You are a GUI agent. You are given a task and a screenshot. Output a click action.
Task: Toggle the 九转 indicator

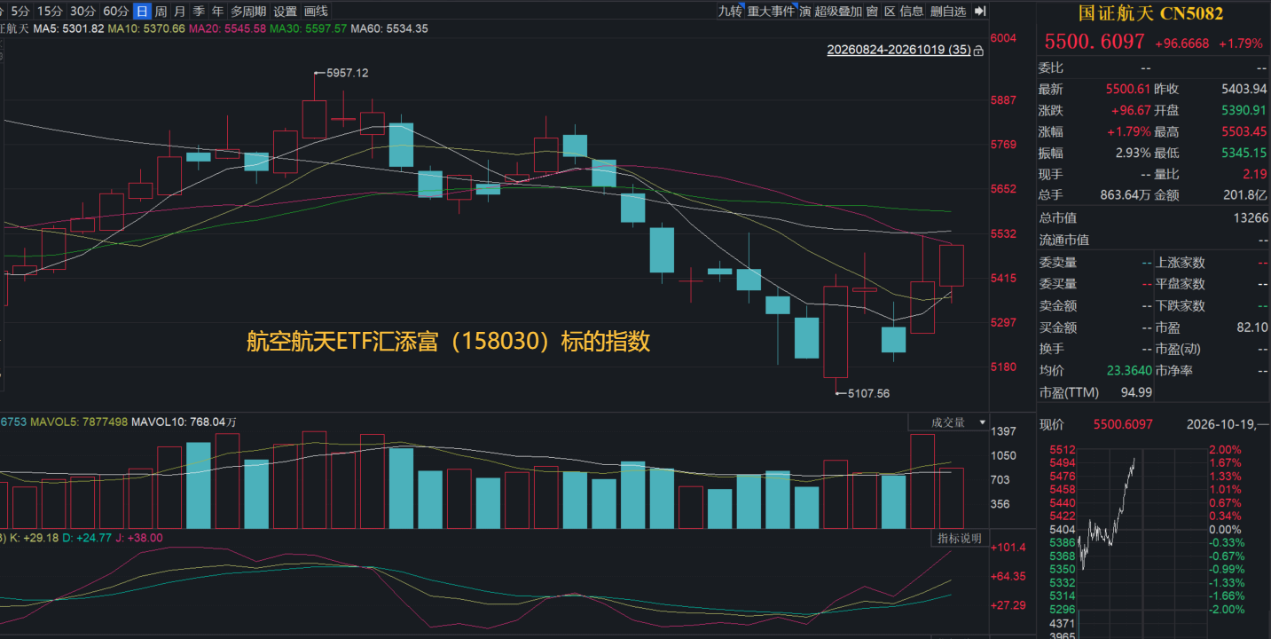coord(730,11)
